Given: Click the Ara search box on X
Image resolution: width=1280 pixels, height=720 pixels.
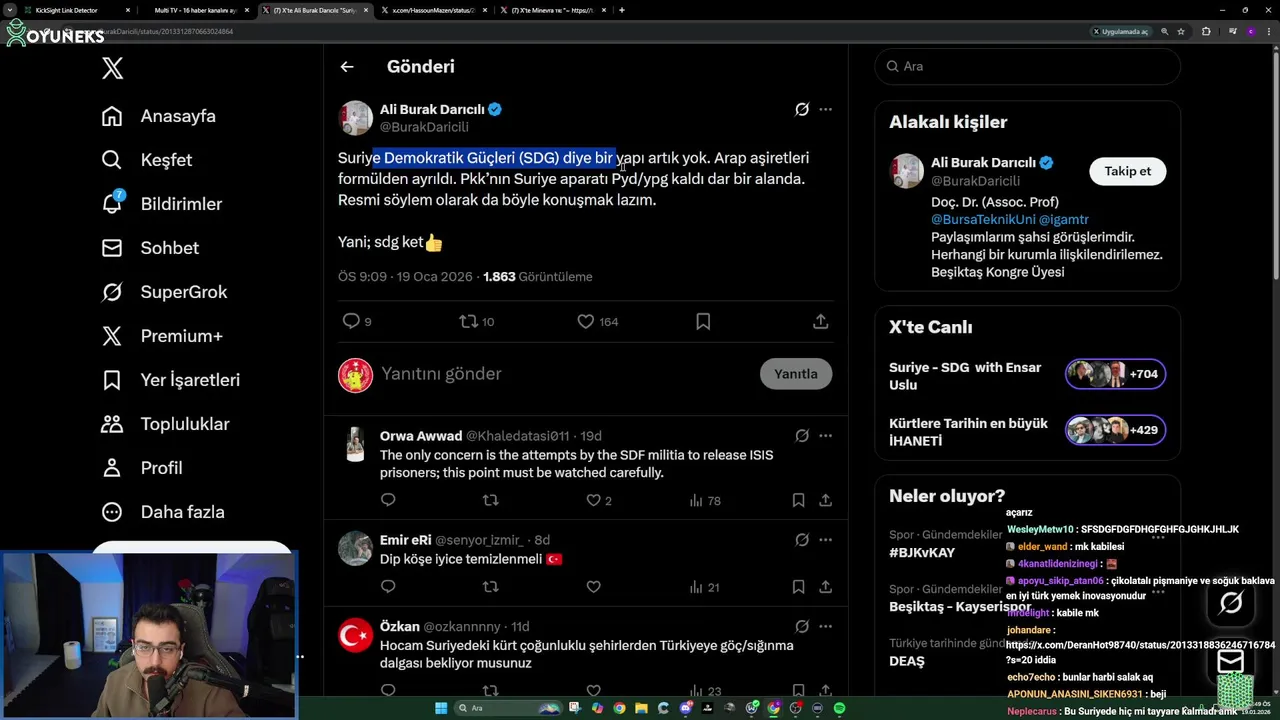Looking at the screenshot, I should 1027,66.
